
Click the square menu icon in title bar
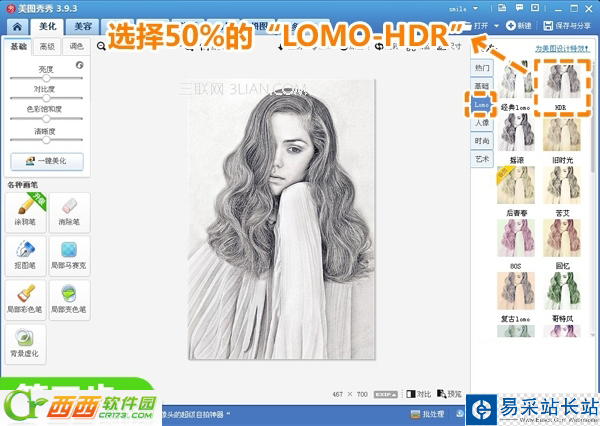[x=535, y=8]
